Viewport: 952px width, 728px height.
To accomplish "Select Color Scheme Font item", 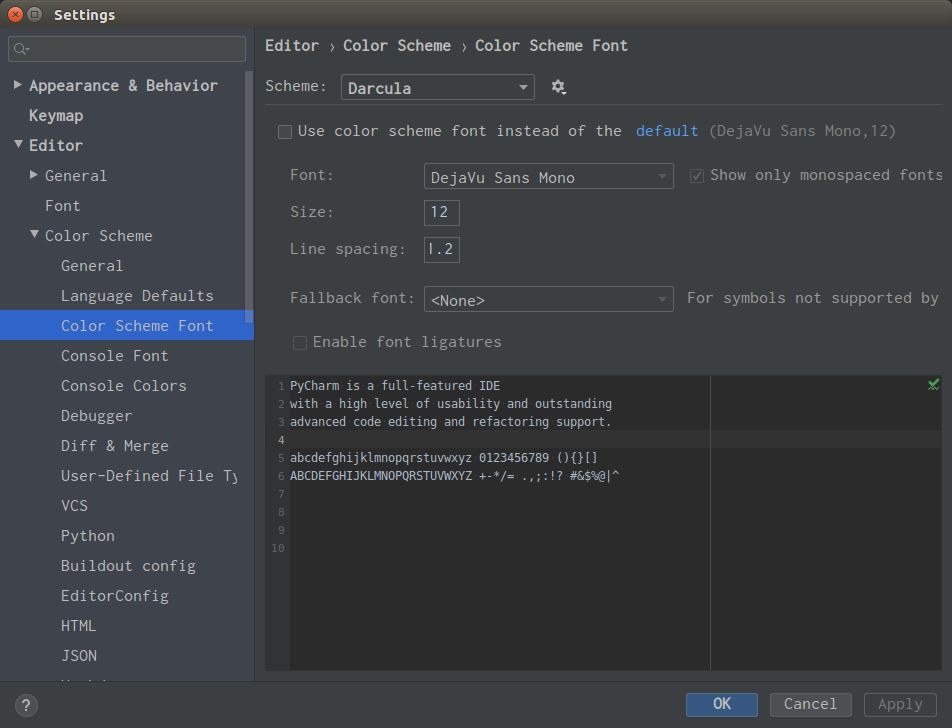I will tap(126, 325).
